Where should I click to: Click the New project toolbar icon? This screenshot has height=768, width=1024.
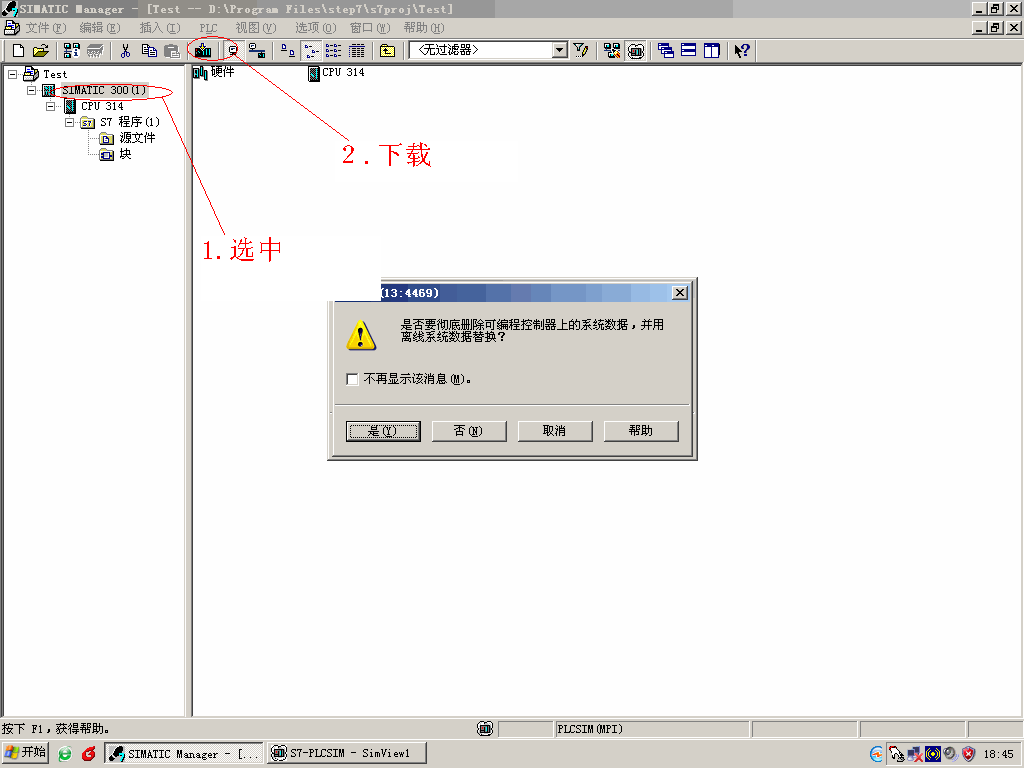click(18, 50)
